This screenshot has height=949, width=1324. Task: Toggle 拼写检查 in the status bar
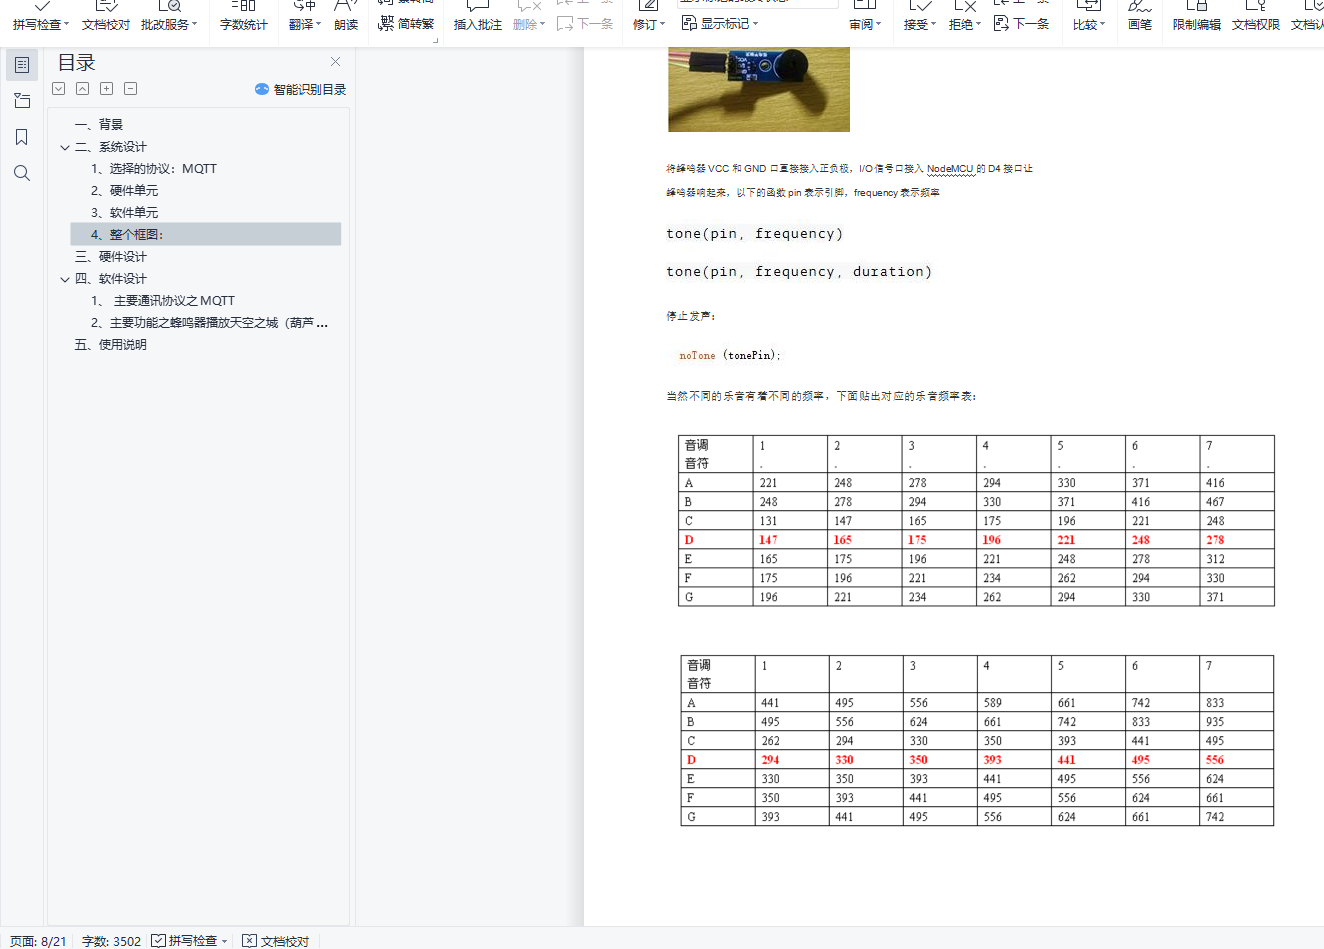click(184, 941)
